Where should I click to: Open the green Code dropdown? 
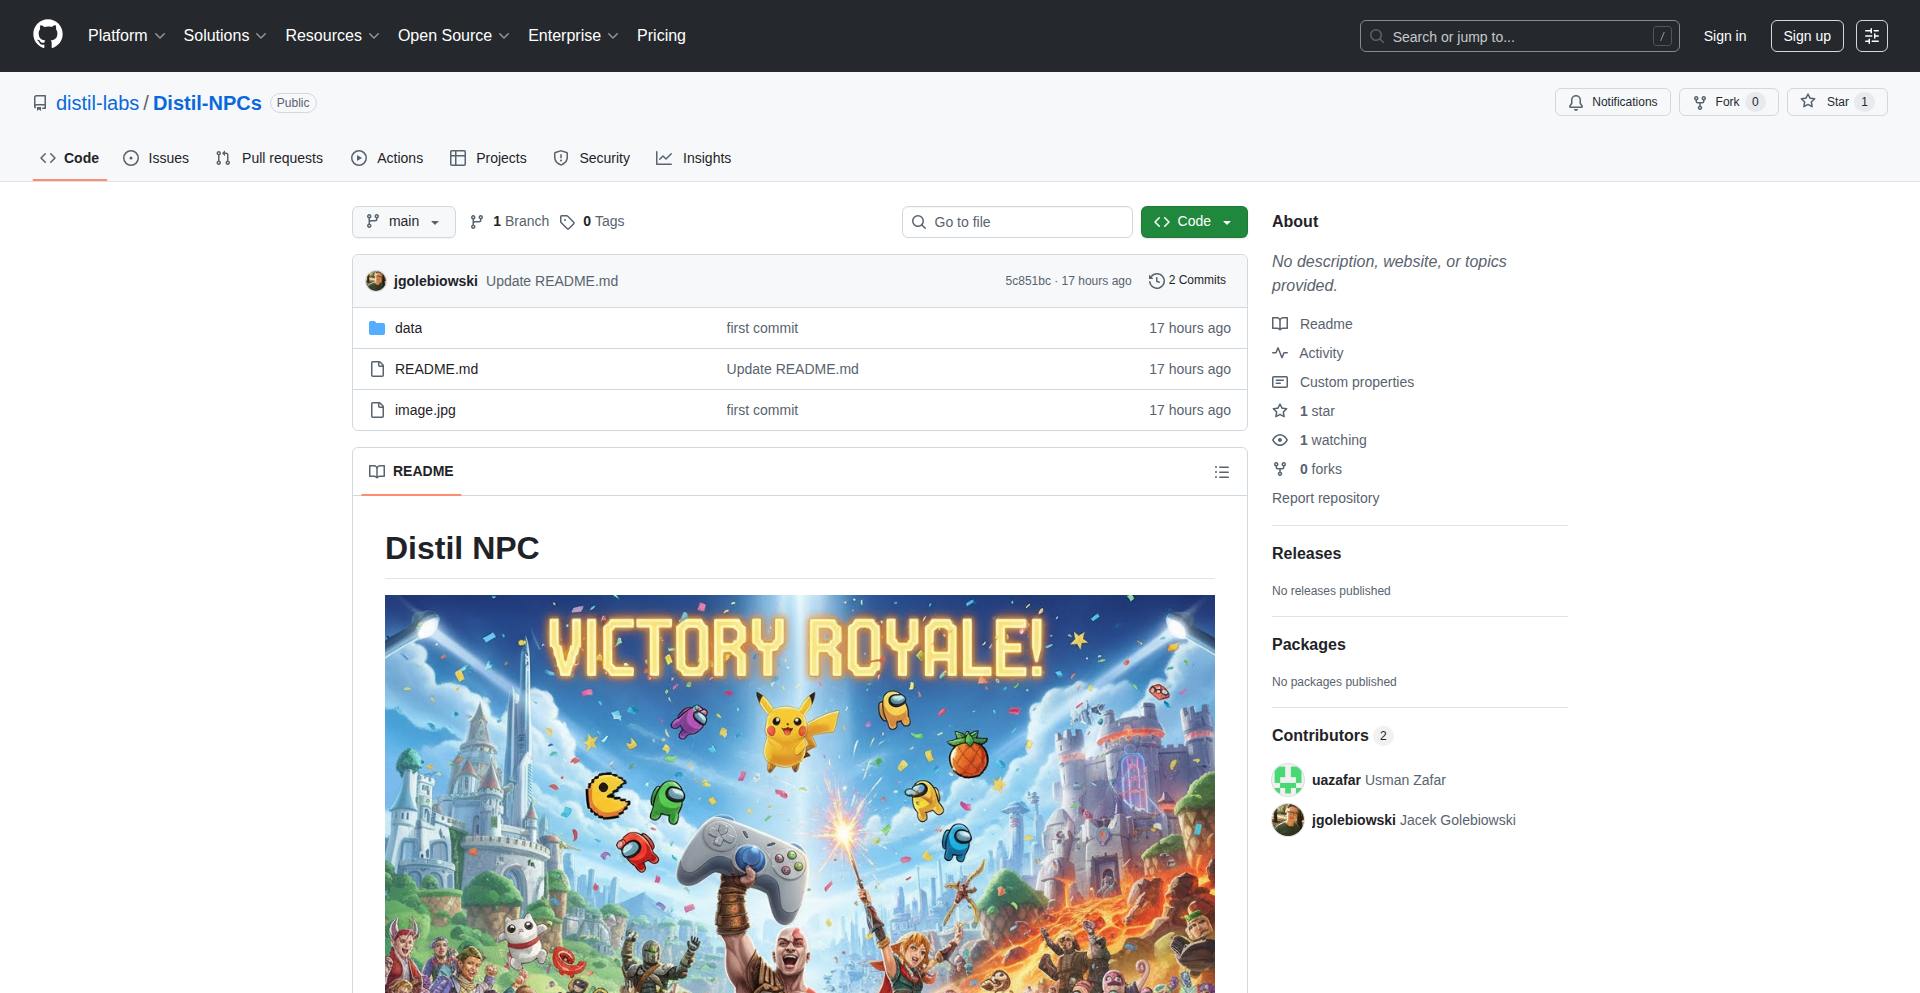coord(1194,222)
